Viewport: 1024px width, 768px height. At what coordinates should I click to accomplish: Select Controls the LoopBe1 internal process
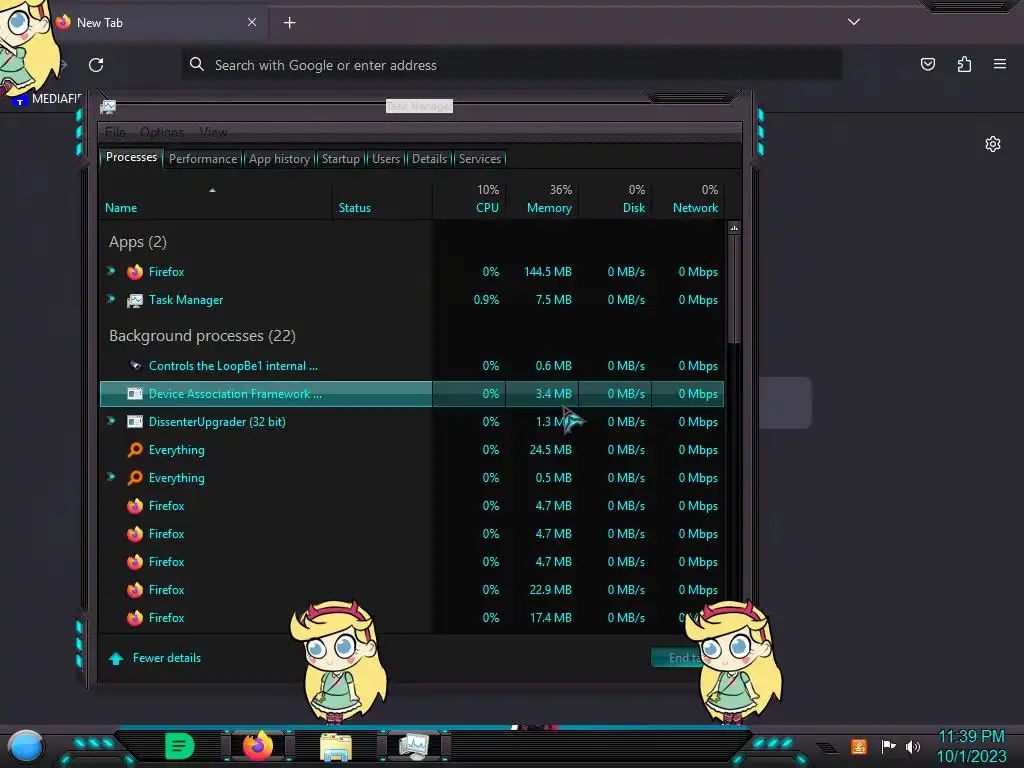point(411,366)
